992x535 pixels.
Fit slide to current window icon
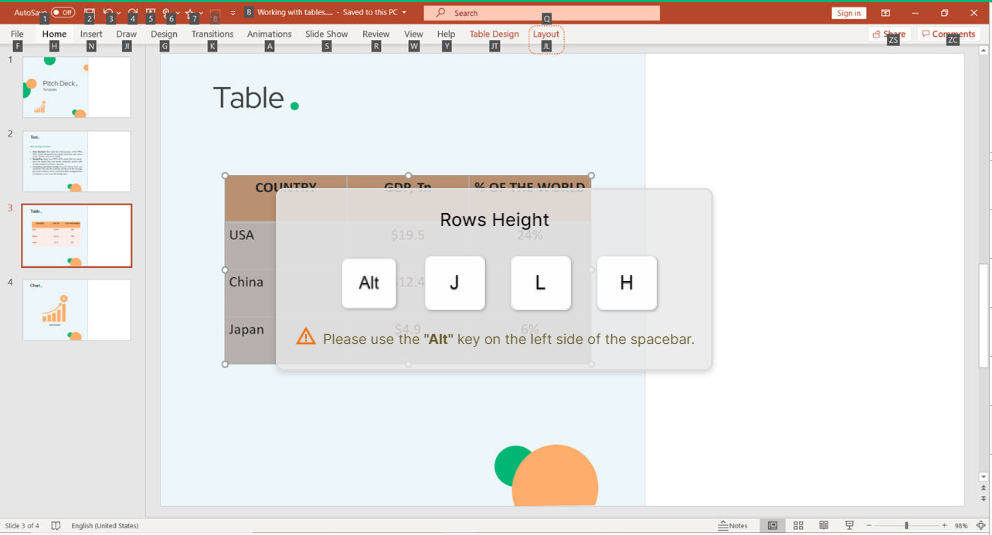pyautogui.click(x=981, y=526)
